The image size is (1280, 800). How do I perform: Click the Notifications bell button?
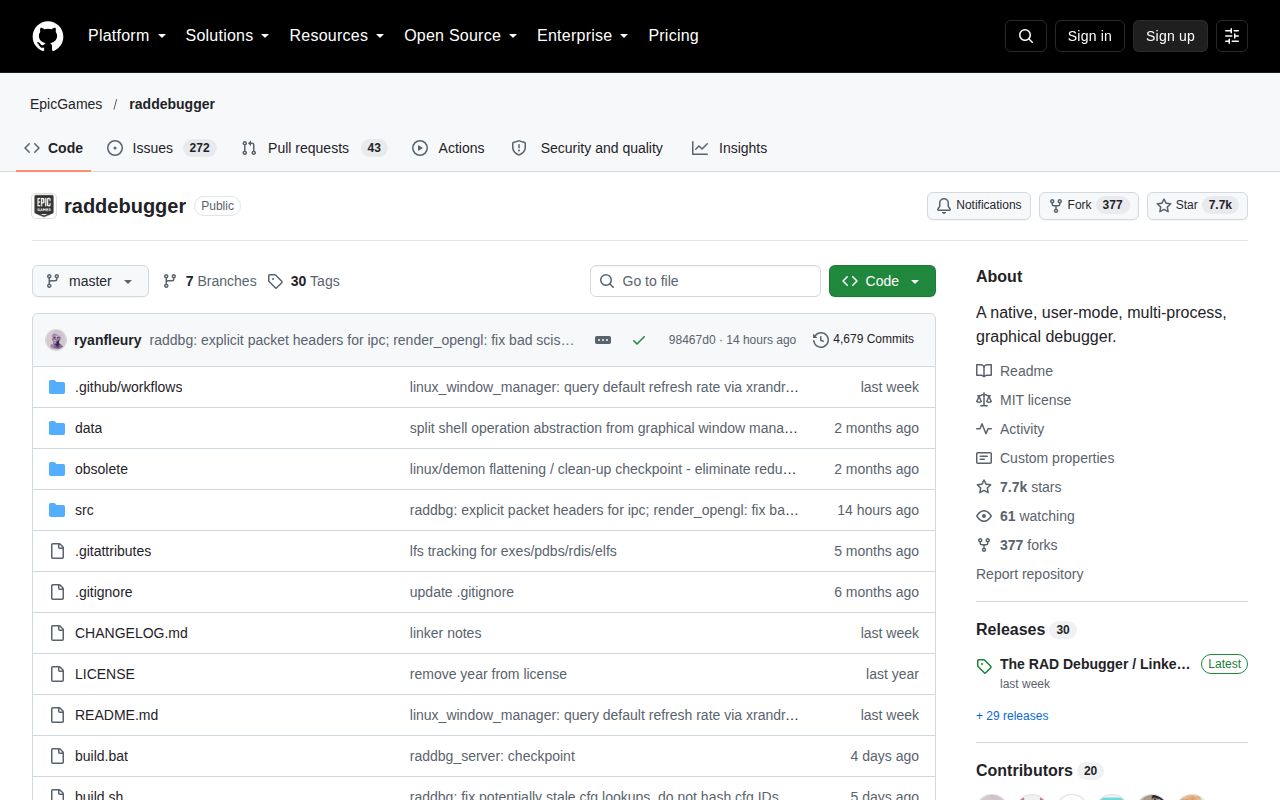pos(979,205)
